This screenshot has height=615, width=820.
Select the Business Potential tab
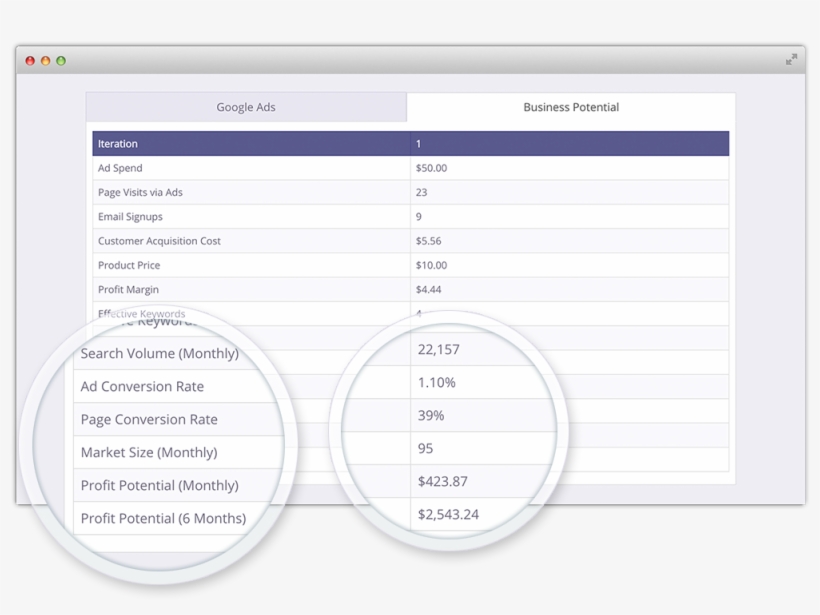(x=571, y=108)
